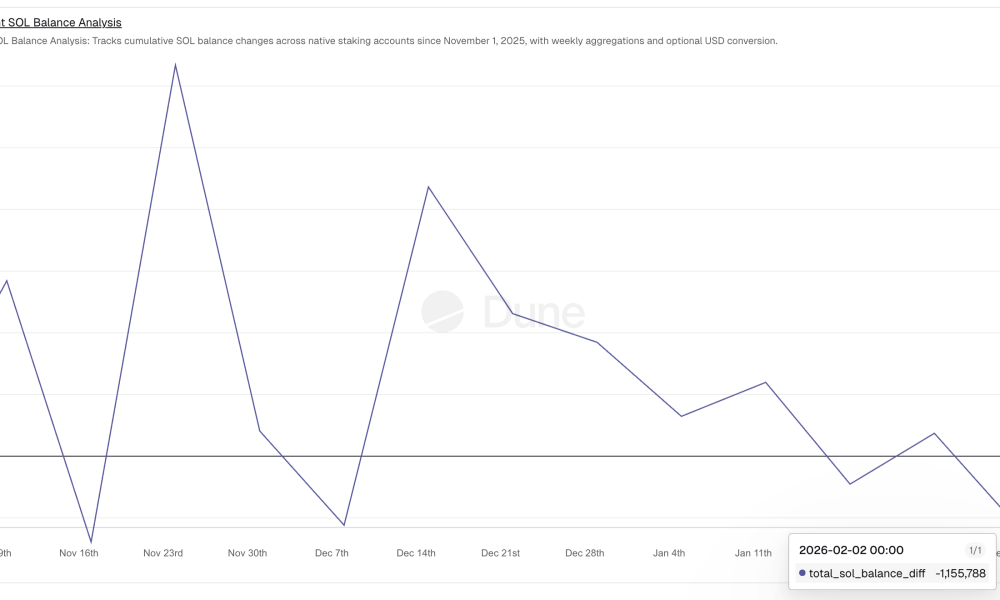Click the Nov 16th x-axis label

click(79, 553)
